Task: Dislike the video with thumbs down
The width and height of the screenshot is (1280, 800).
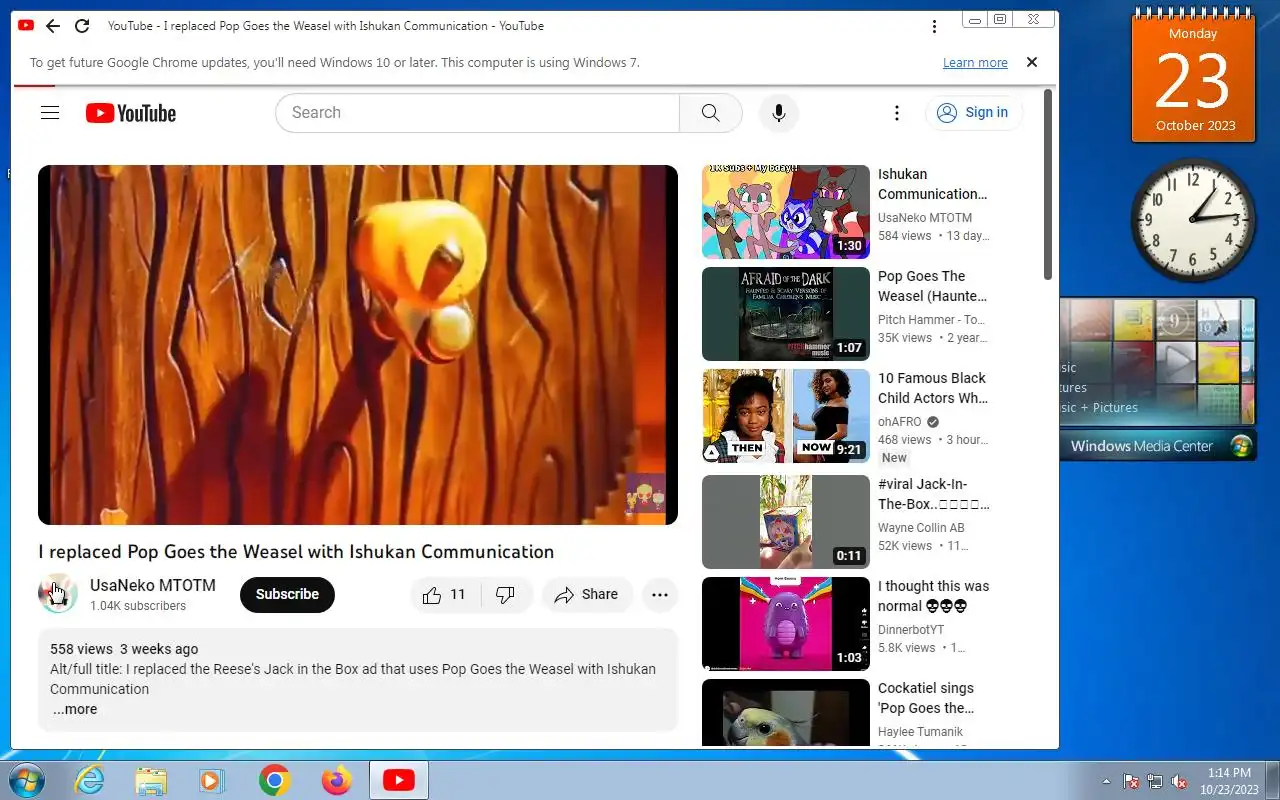Action: (x=506, y=595)
